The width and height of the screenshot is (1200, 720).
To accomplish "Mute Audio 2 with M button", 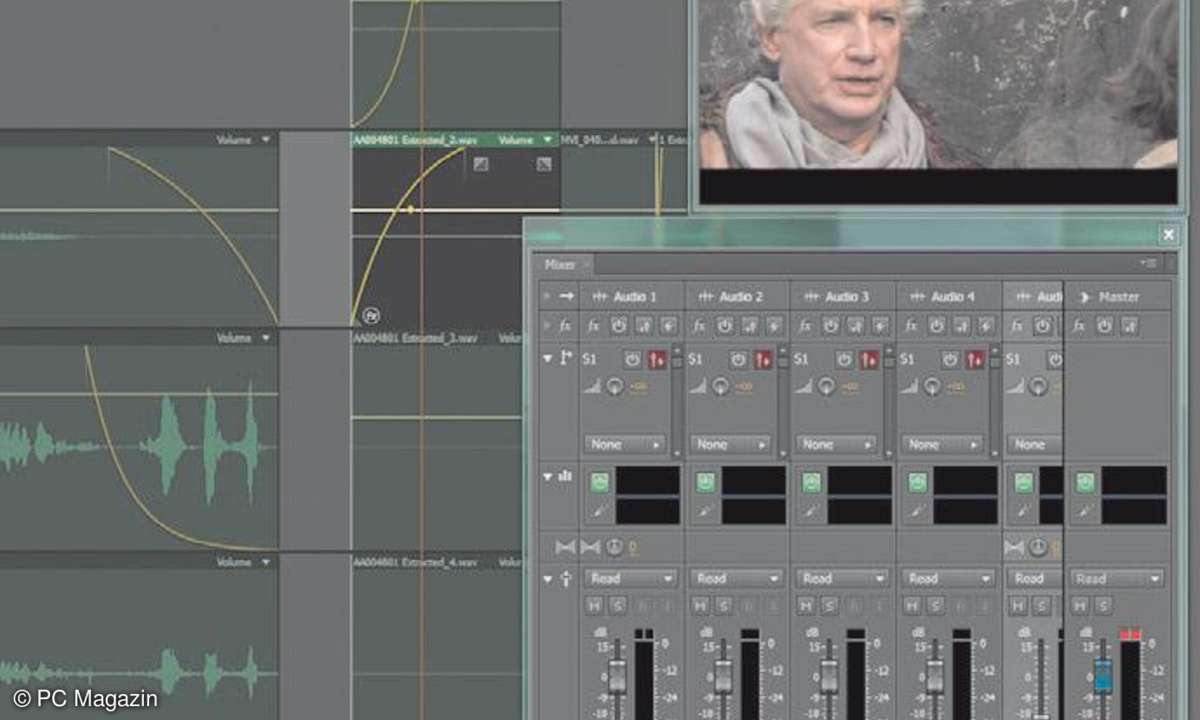I will (x=700, y=606).
